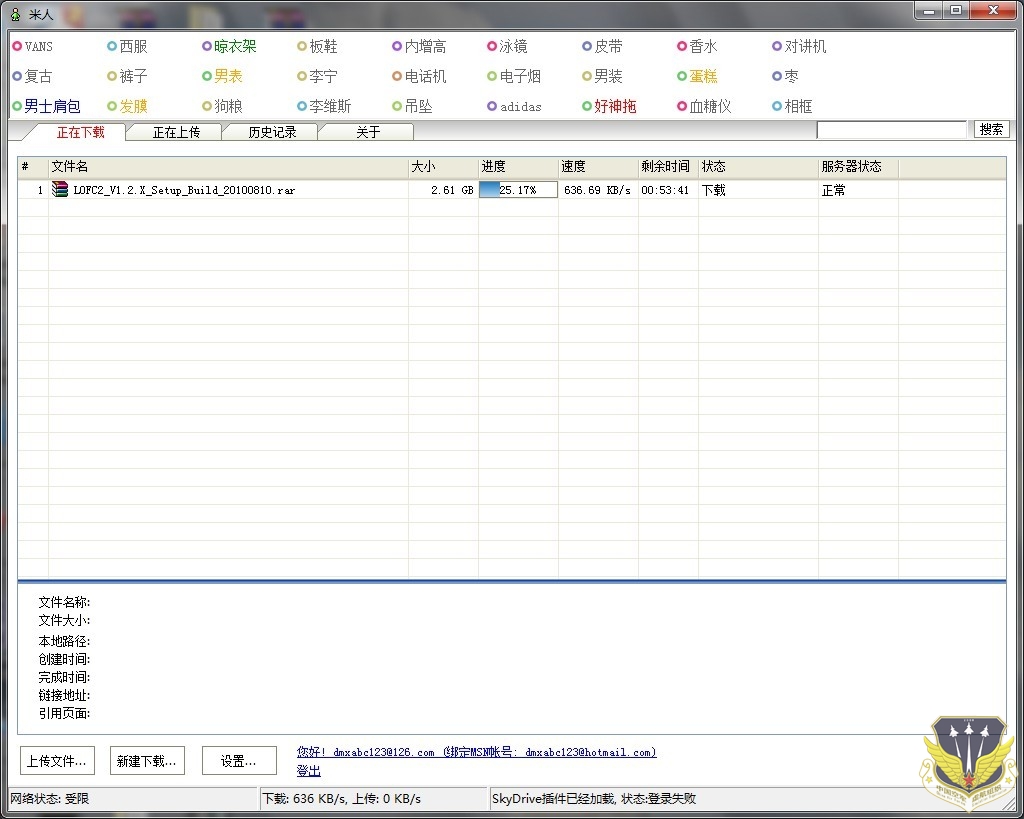Click the 搜索 button
Image resolution: width=1024 pixels, height=819 pixels.
click(x=991, y=129)
